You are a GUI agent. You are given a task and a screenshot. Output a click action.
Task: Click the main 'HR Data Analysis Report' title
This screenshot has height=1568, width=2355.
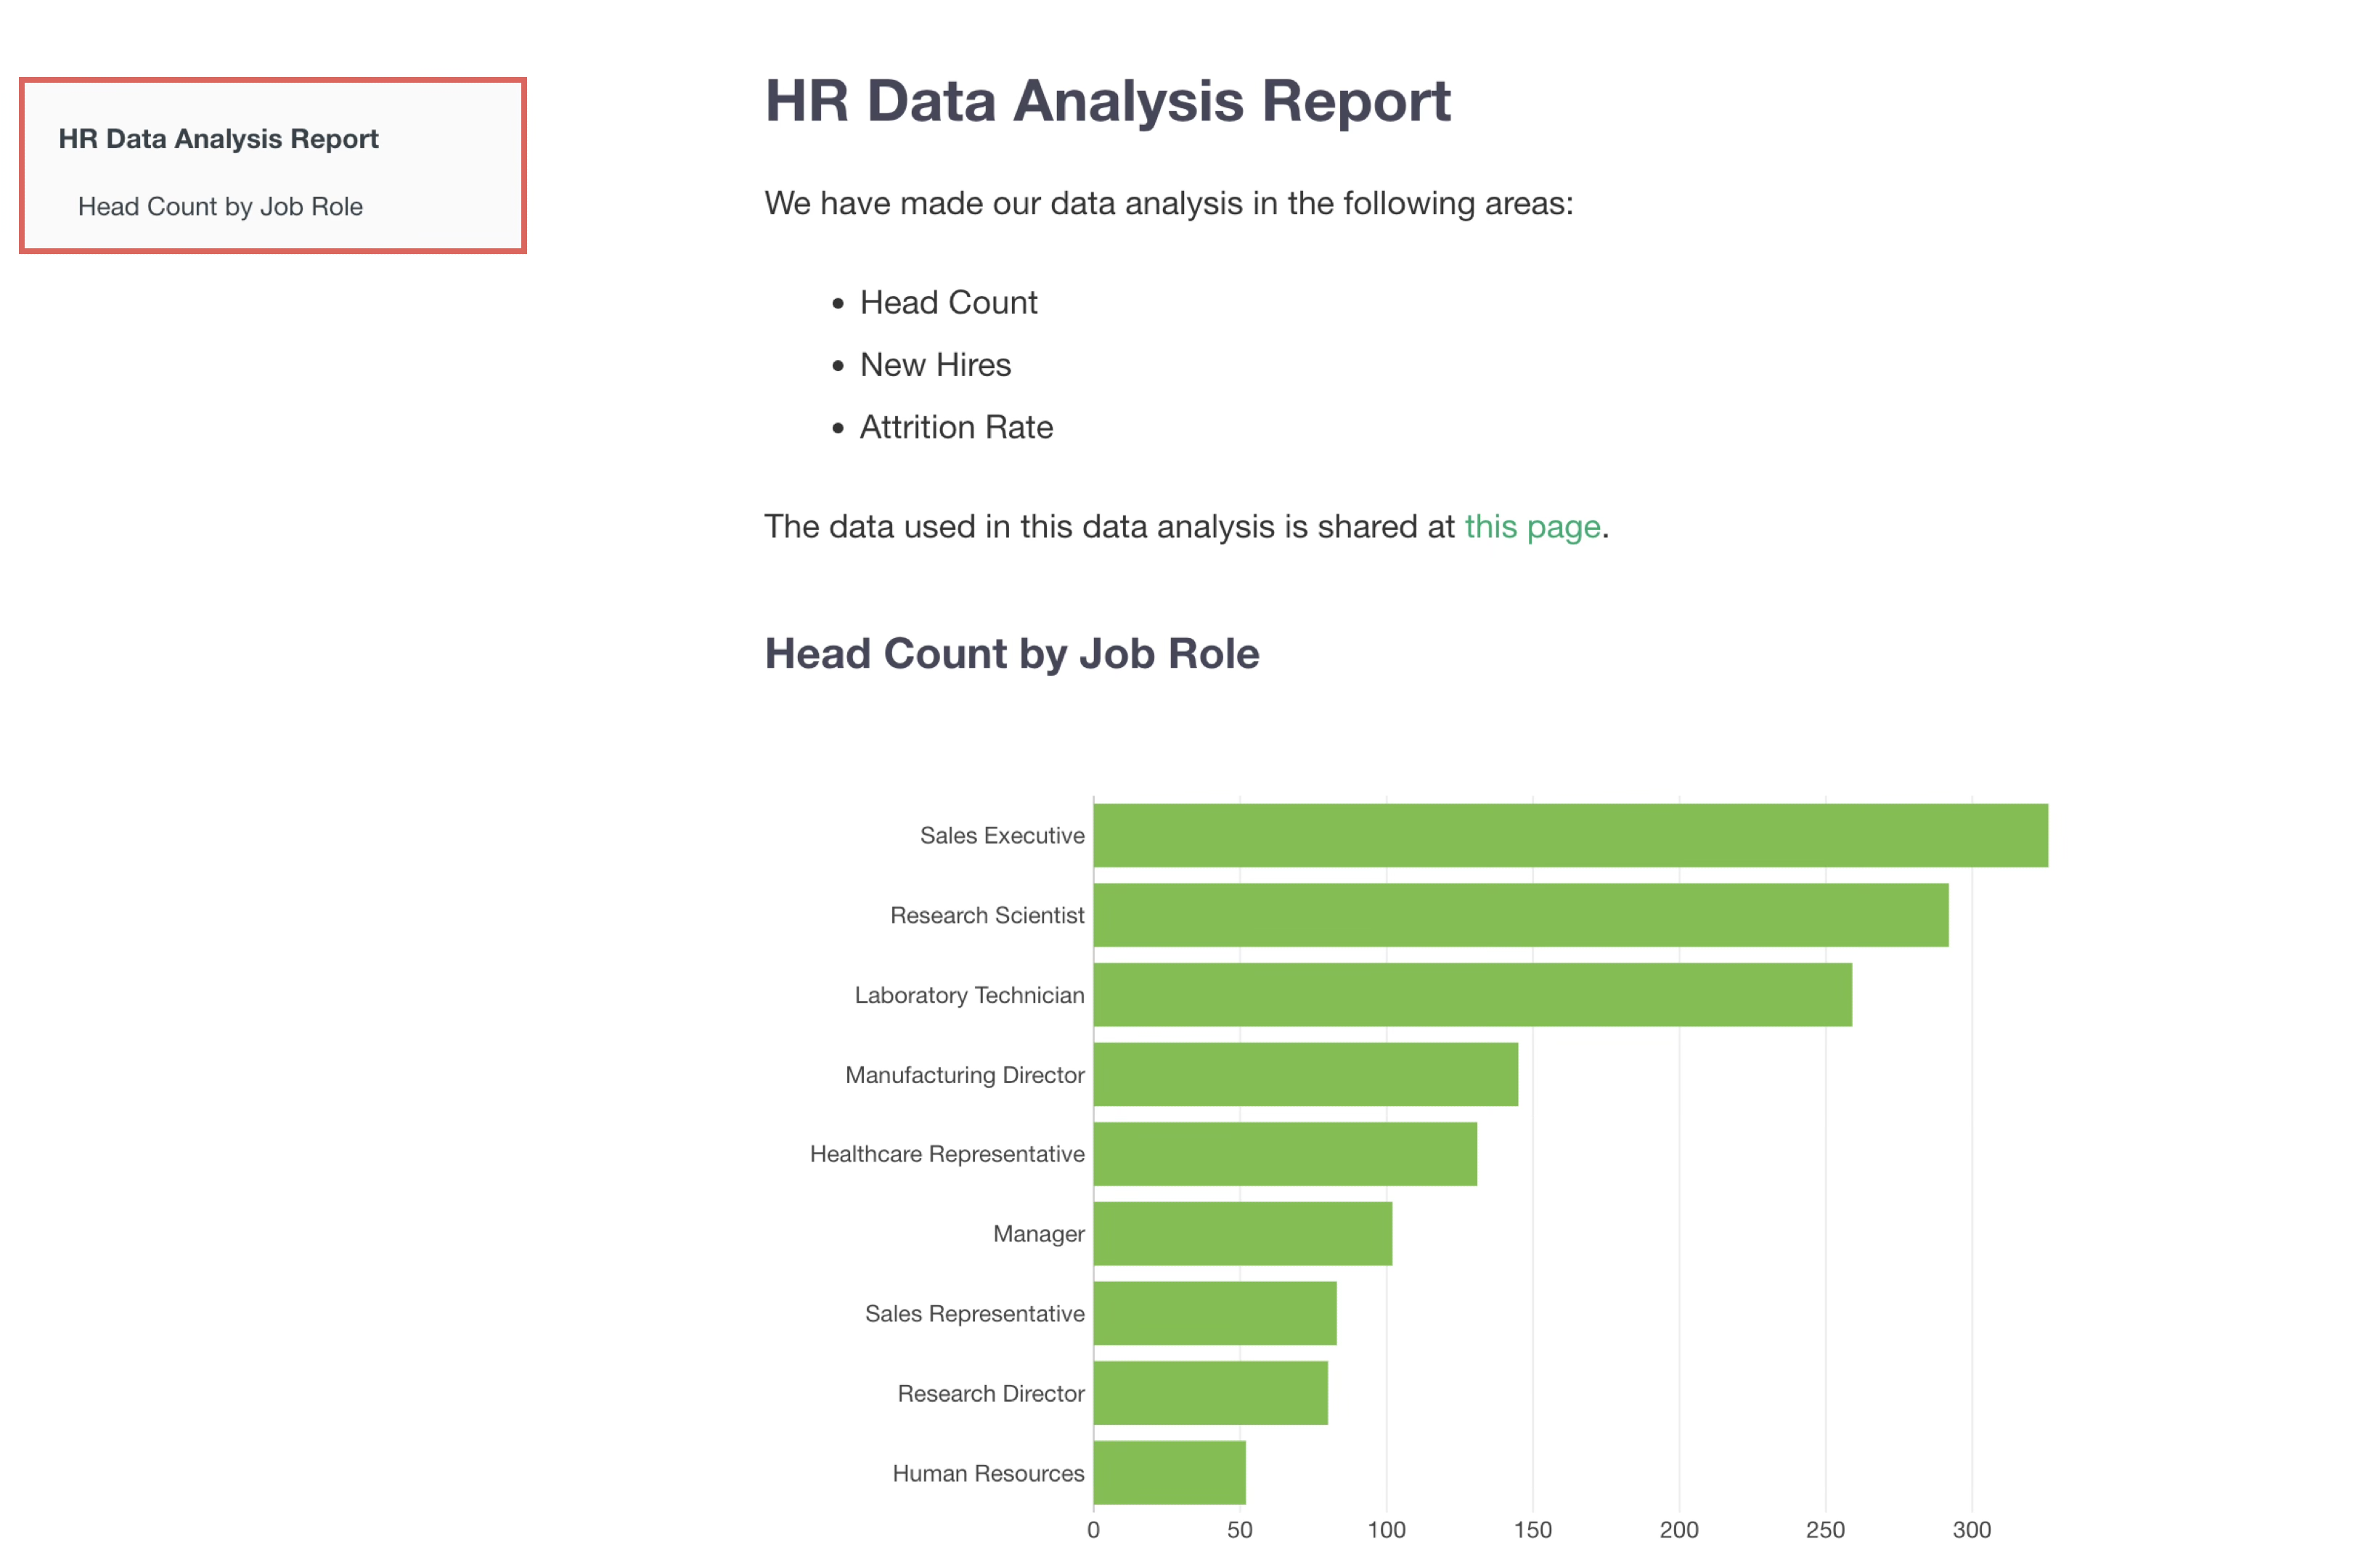tap(1107, 101)
